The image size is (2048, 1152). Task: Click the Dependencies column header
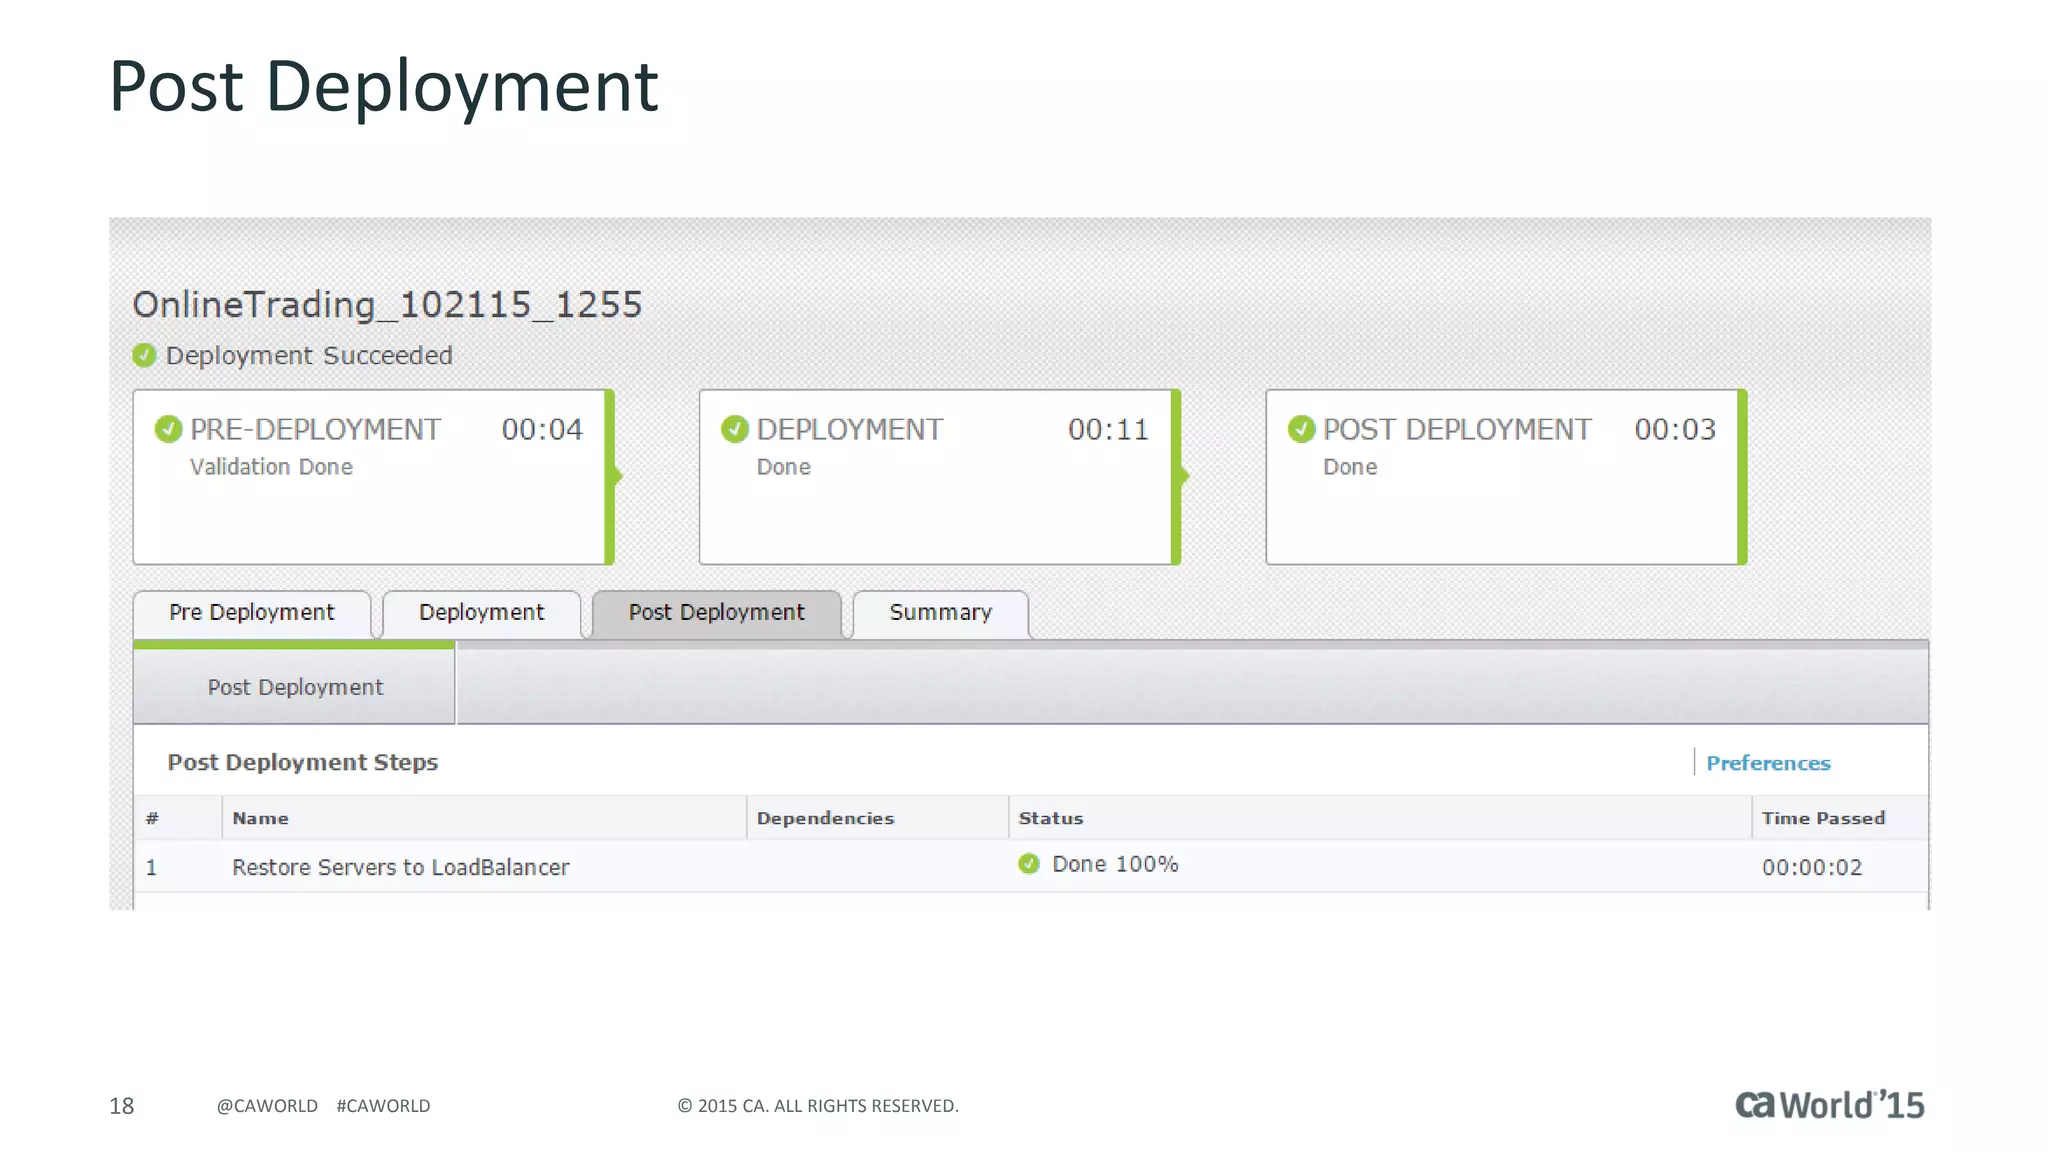pos(825,818)
